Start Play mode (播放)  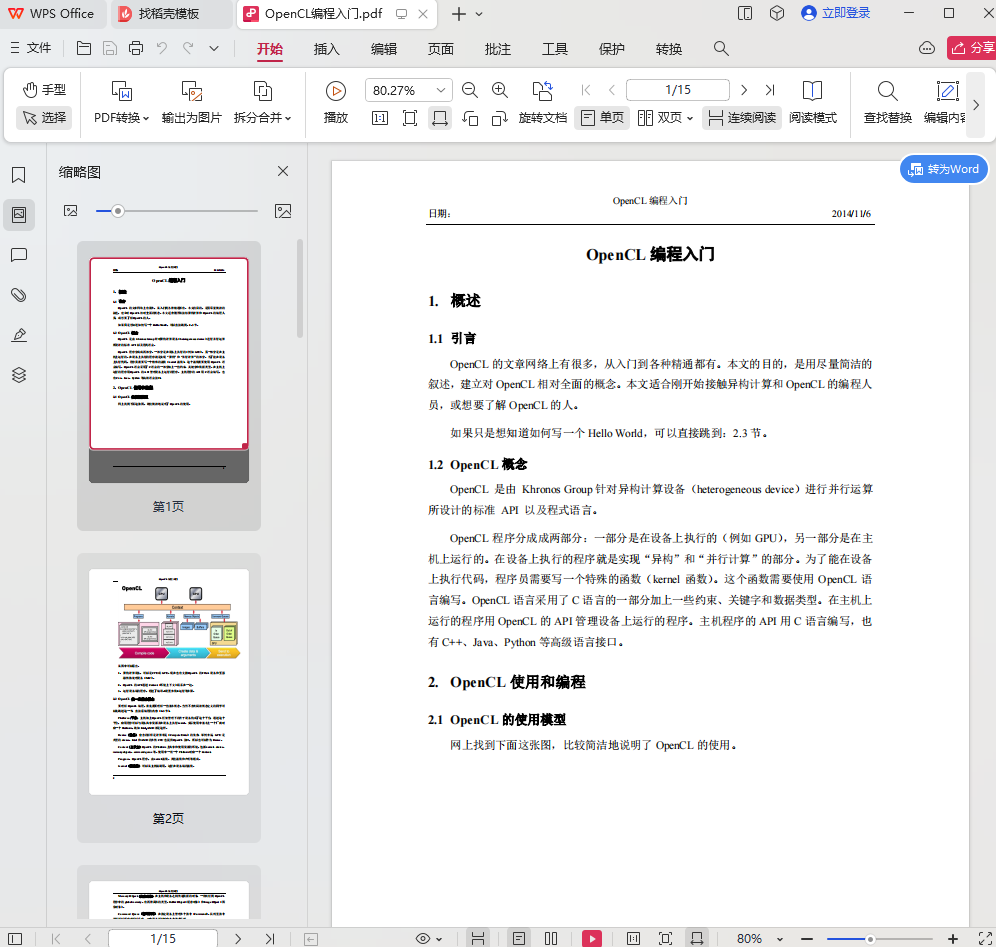click(x=335, y=103)
